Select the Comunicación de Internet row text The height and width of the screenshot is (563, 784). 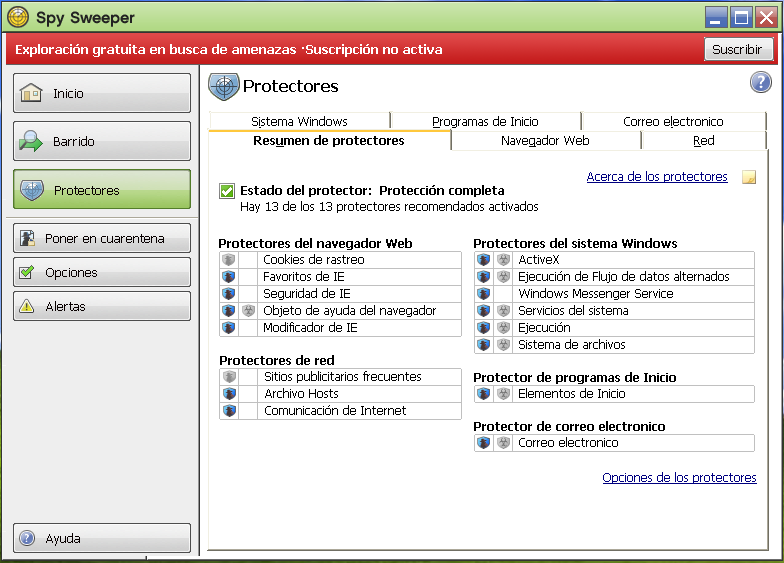point(335,410)
